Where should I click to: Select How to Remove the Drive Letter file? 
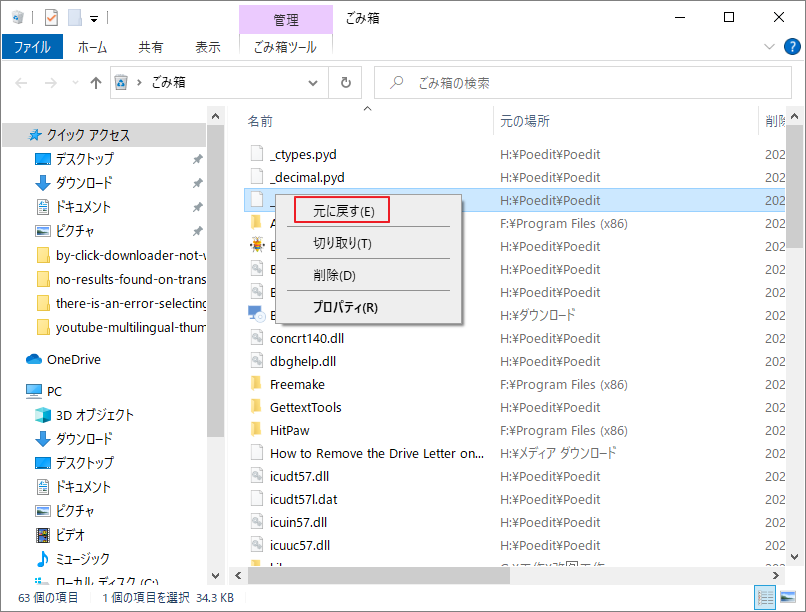click(x=377, y=453)
